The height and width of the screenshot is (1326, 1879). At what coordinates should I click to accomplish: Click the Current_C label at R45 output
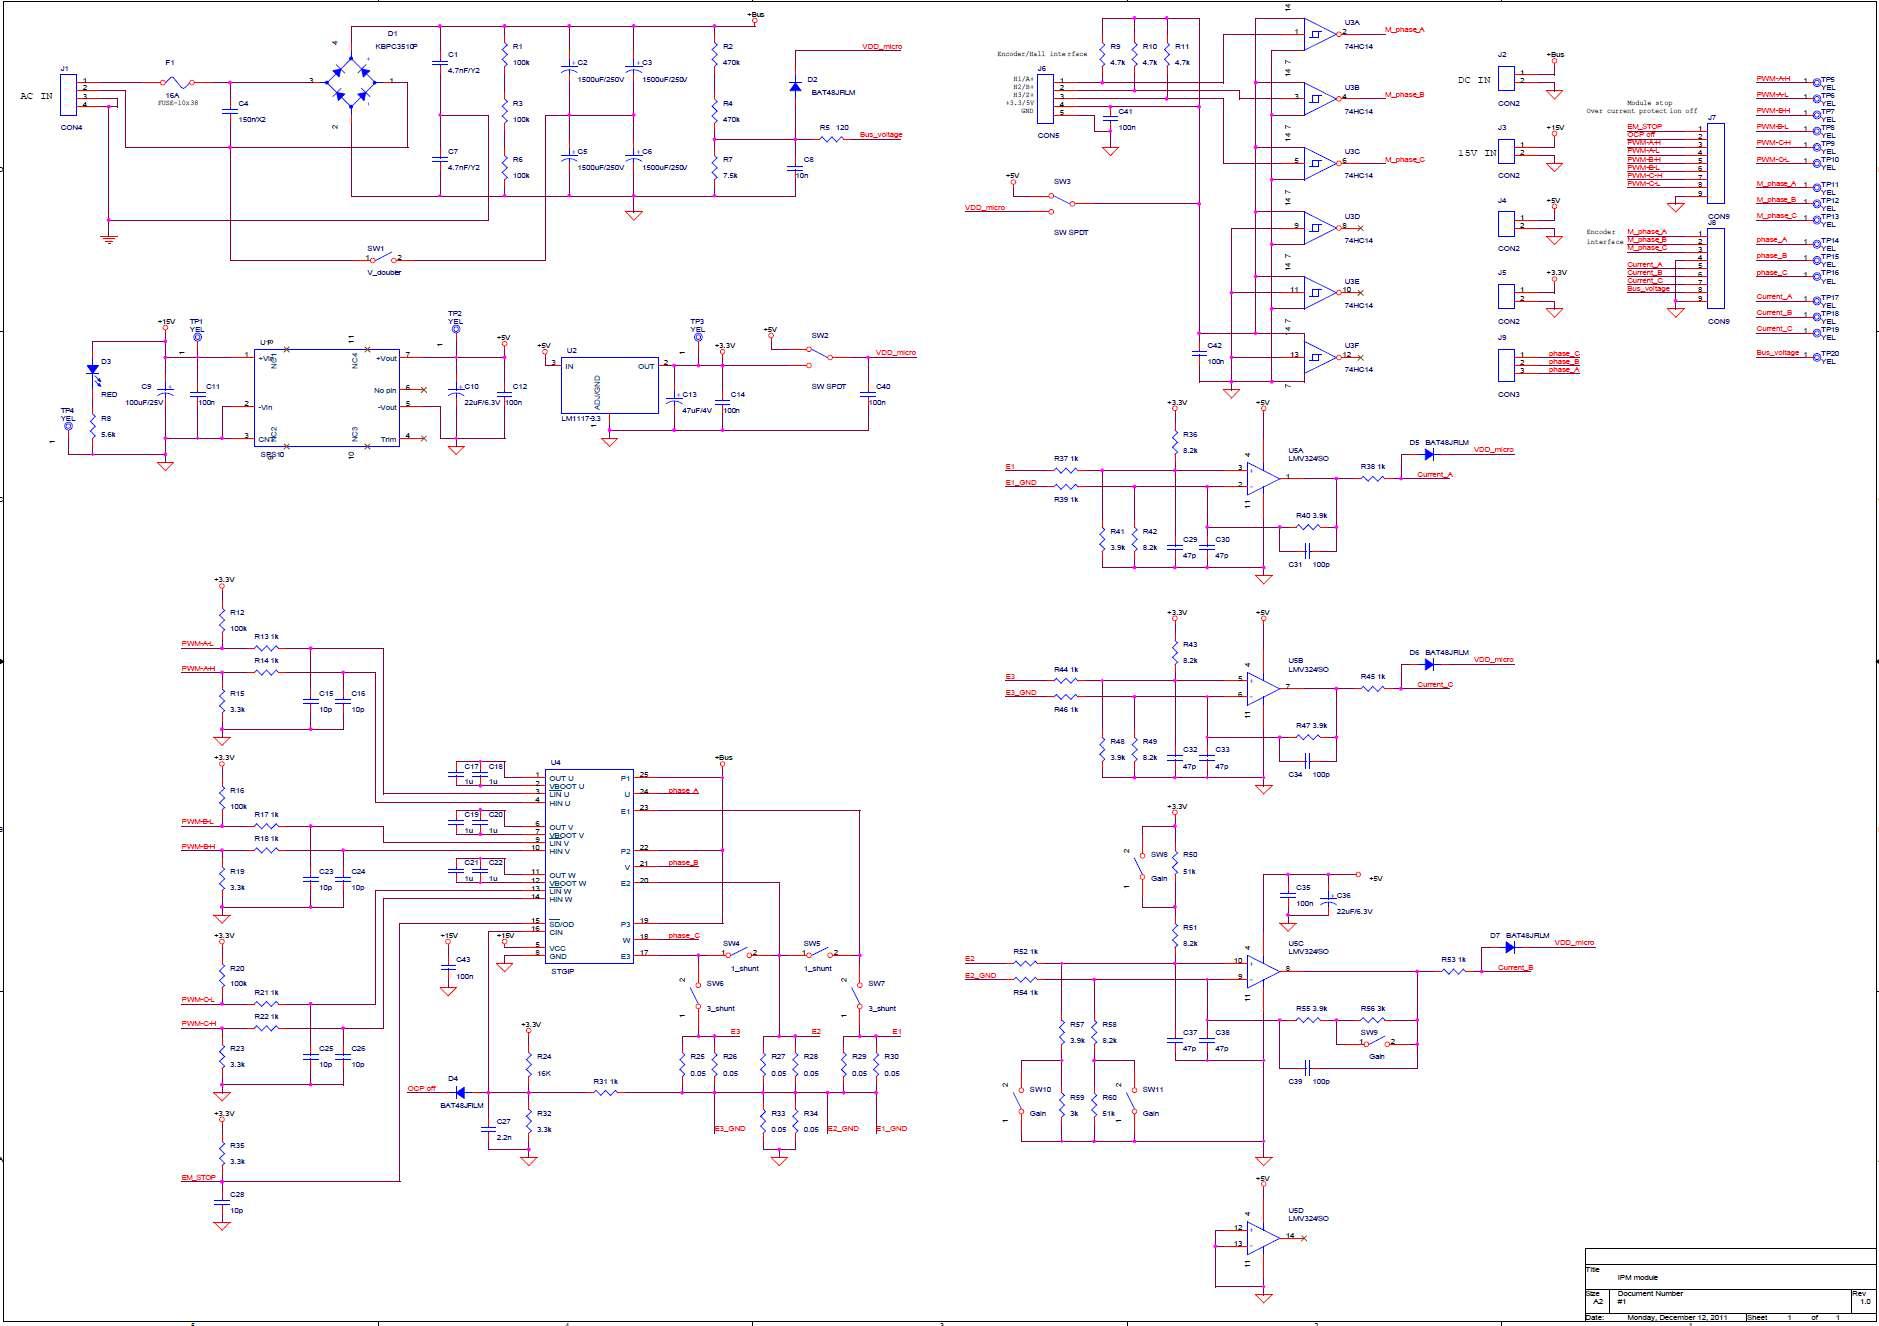click(x=1435, y=684)
